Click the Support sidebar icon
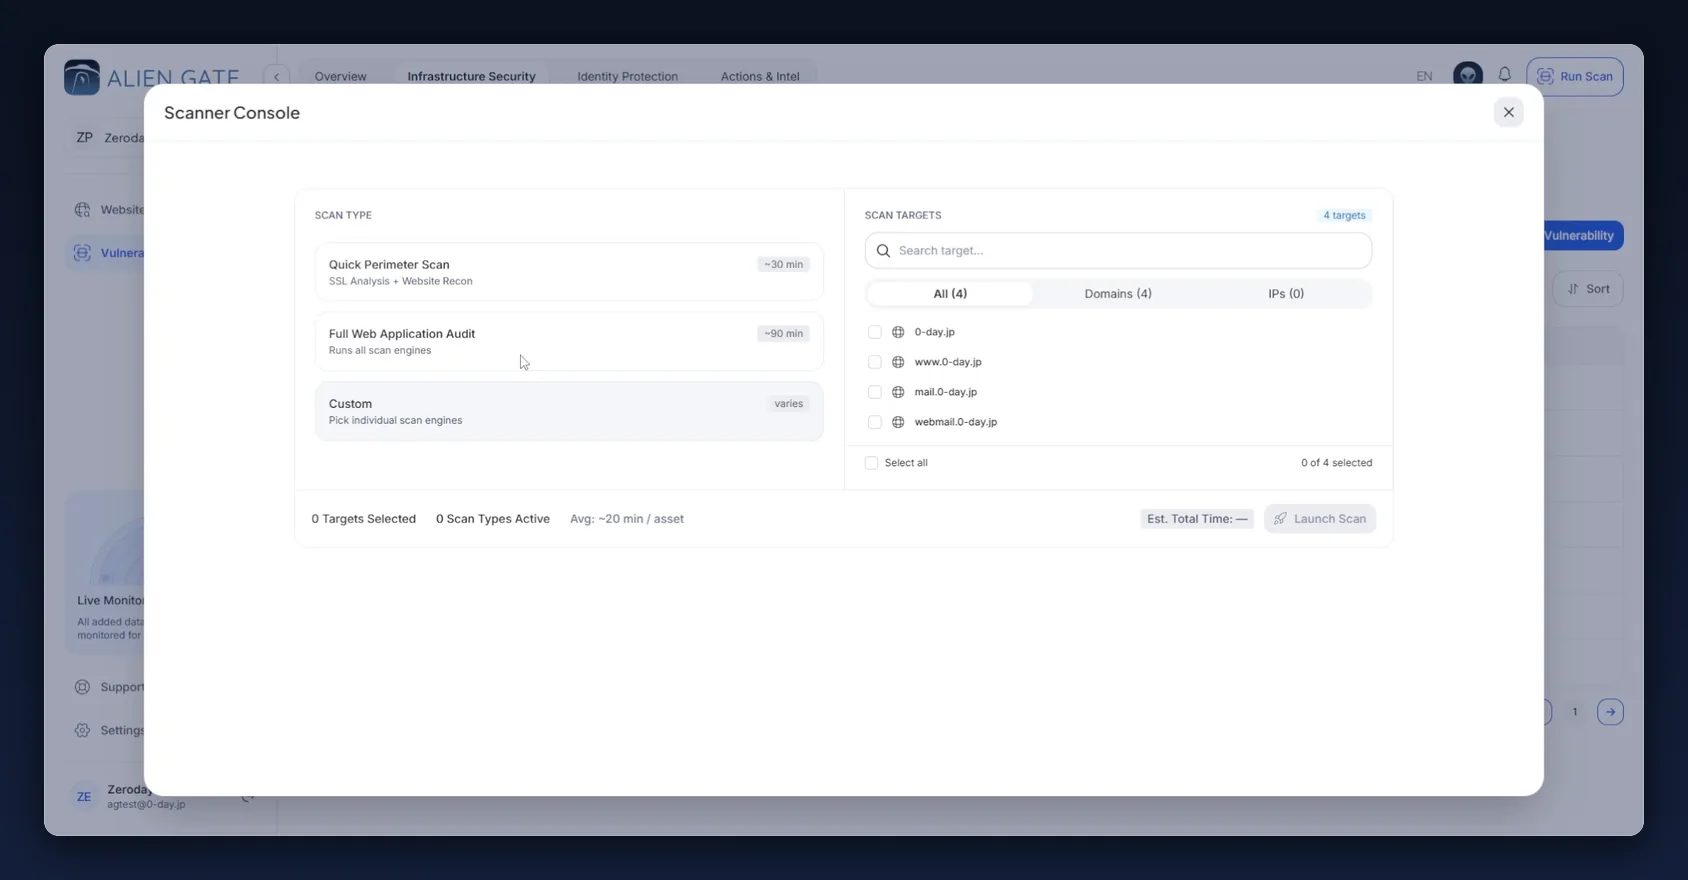1688x880 pixels. [x=82, y=687]
